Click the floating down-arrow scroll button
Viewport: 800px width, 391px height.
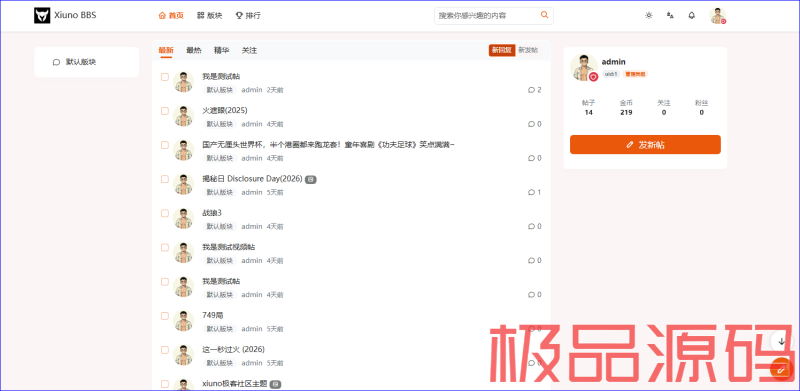781,341
